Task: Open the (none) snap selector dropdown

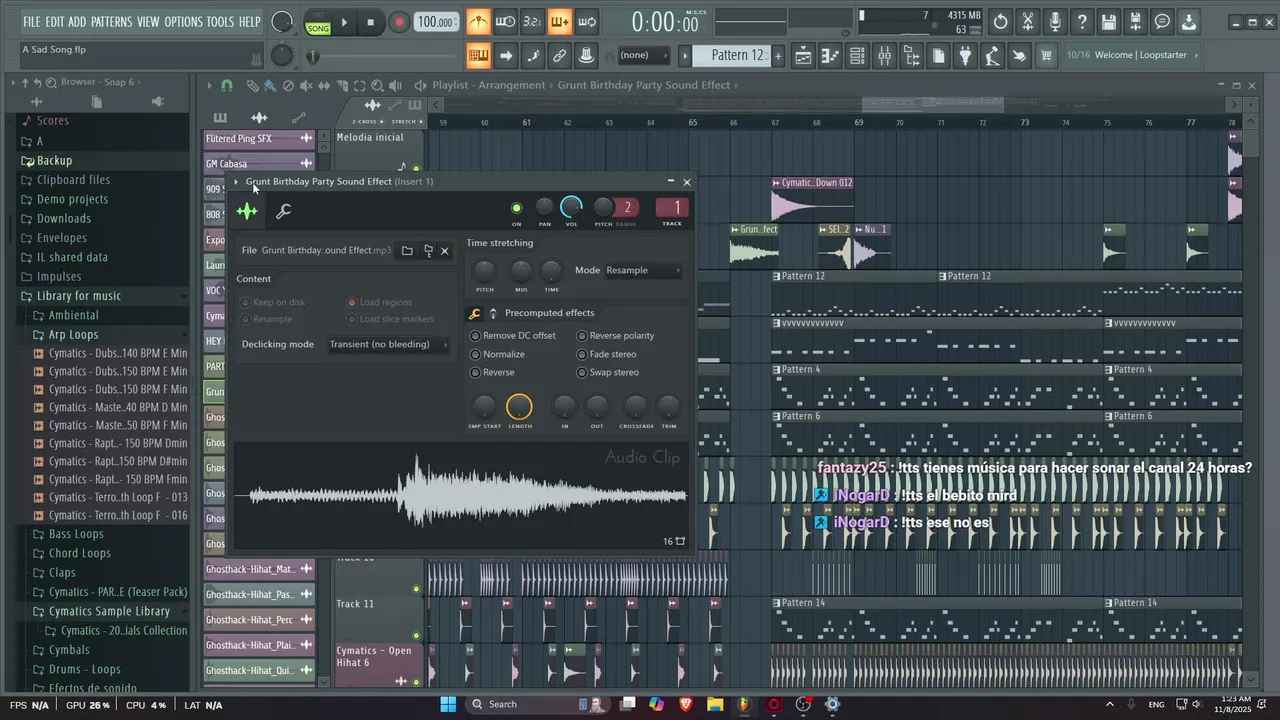Action: (646, 55)
